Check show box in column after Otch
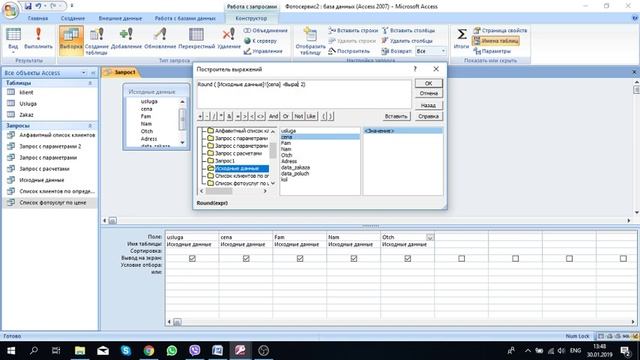Screen dimensions: 640x360 pos(462,258)
